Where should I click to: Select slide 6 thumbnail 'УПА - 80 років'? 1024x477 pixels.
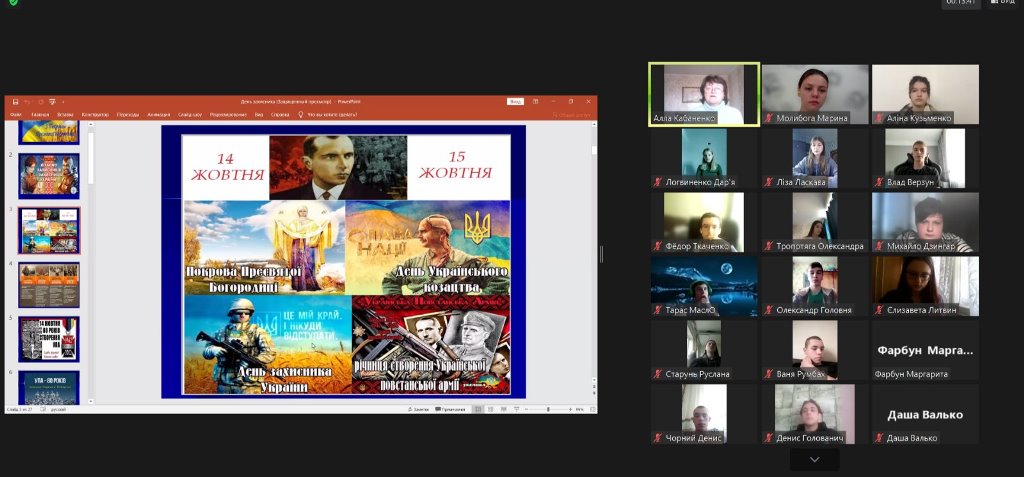(x=49, y=388)
